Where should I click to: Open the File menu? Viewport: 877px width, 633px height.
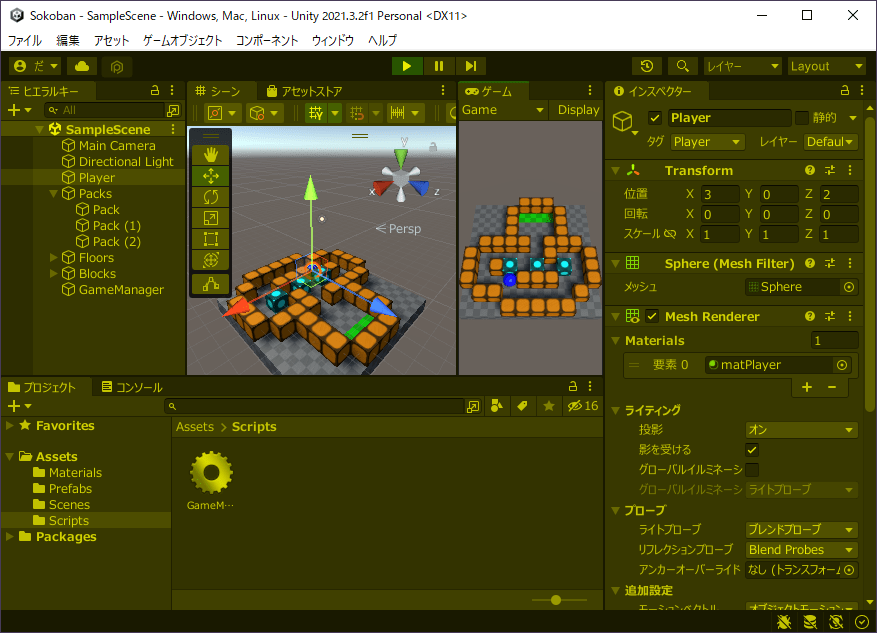pos(25,40)
